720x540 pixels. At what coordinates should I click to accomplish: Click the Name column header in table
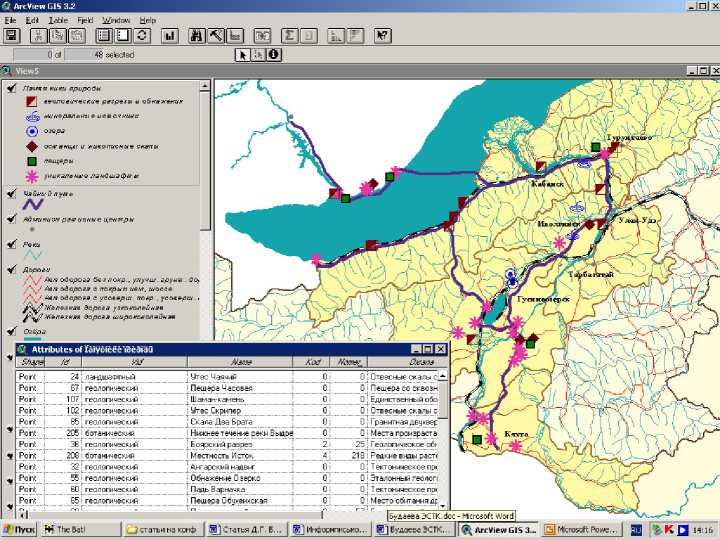[240, 362]
